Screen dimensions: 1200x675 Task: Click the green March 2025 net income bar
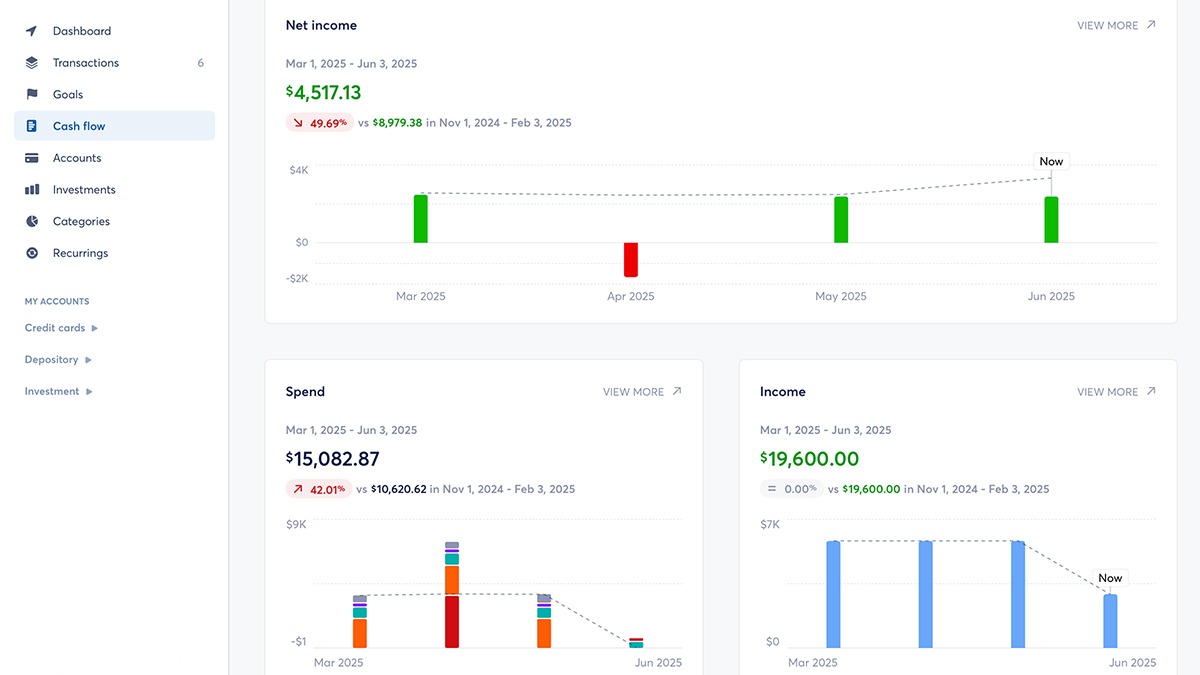[x=421, y=219]
